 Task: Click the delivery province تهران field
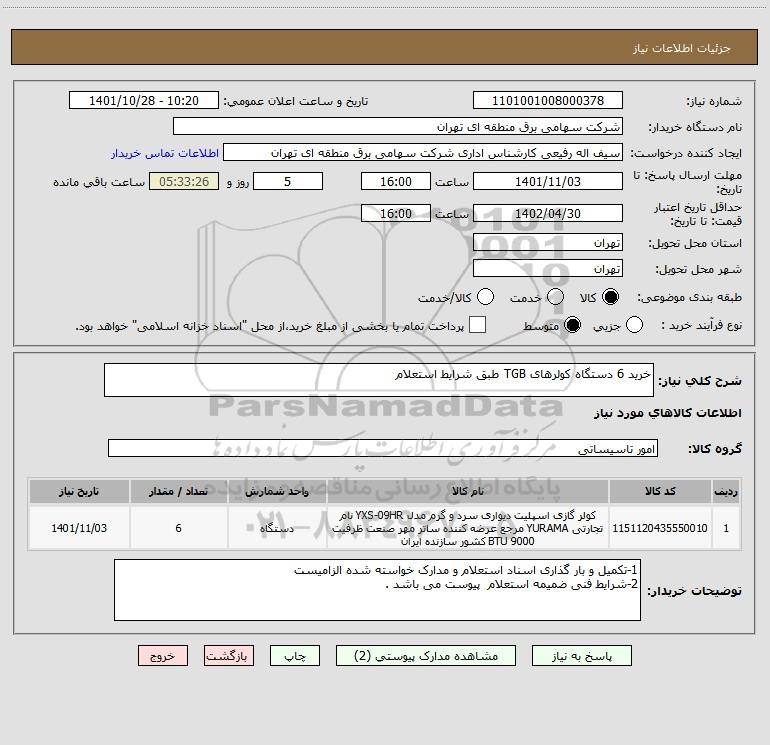pos(548,243)
